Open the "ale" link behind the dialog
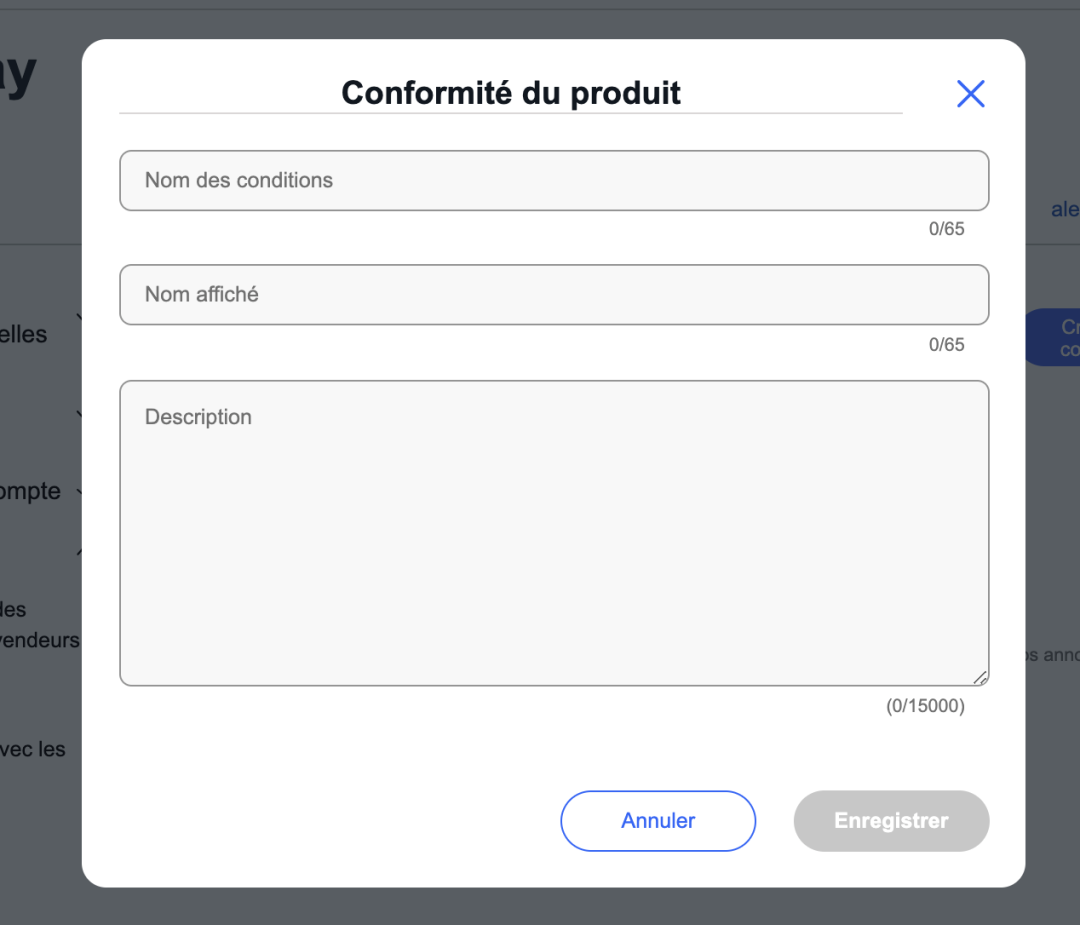This screenshot has width=1080, height=925. pos(1064,210)
